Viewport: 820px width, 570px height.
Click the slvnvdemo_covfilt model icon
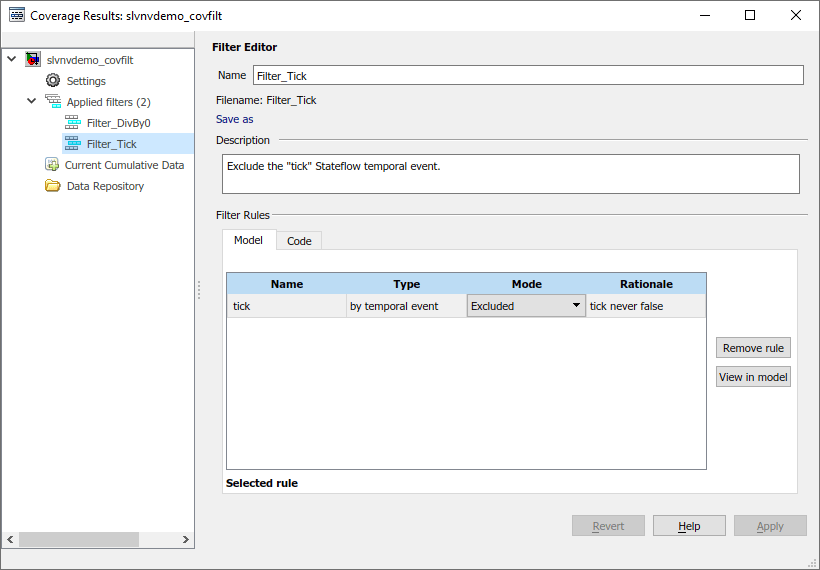33,60
